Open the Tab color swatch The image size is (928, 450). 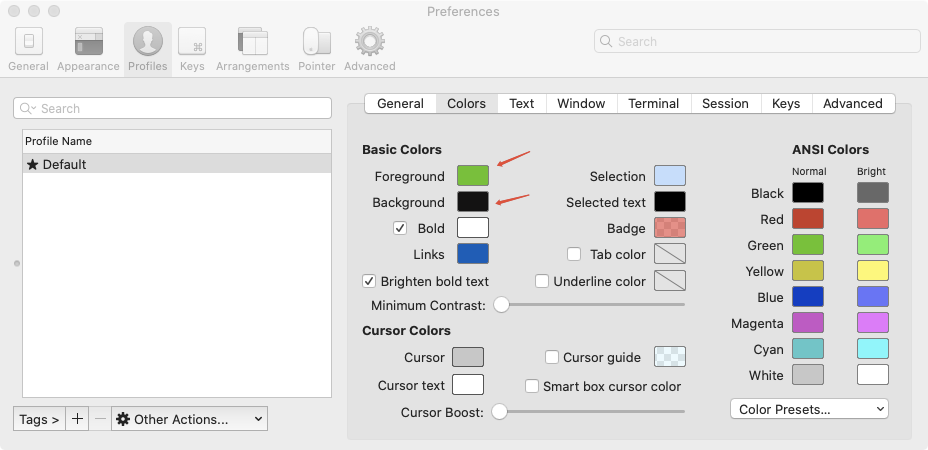[x=670, y=254]
